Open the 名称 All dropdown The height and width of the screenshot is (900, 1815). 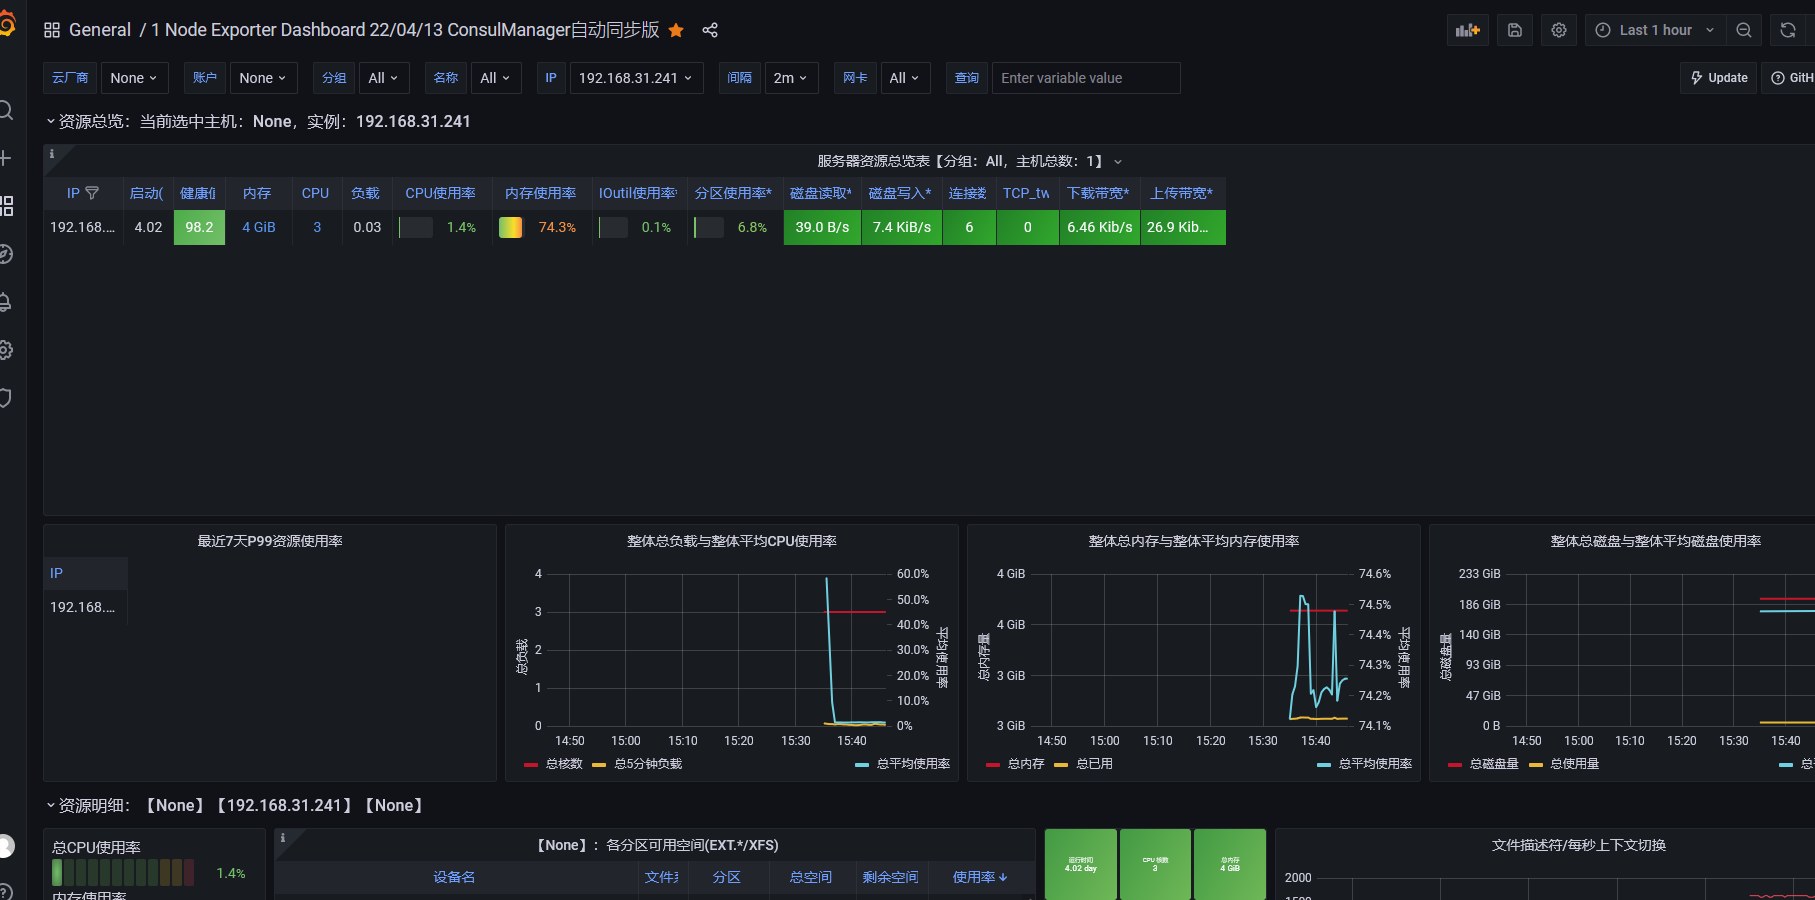pyautogui.click(x=496, y=78)
